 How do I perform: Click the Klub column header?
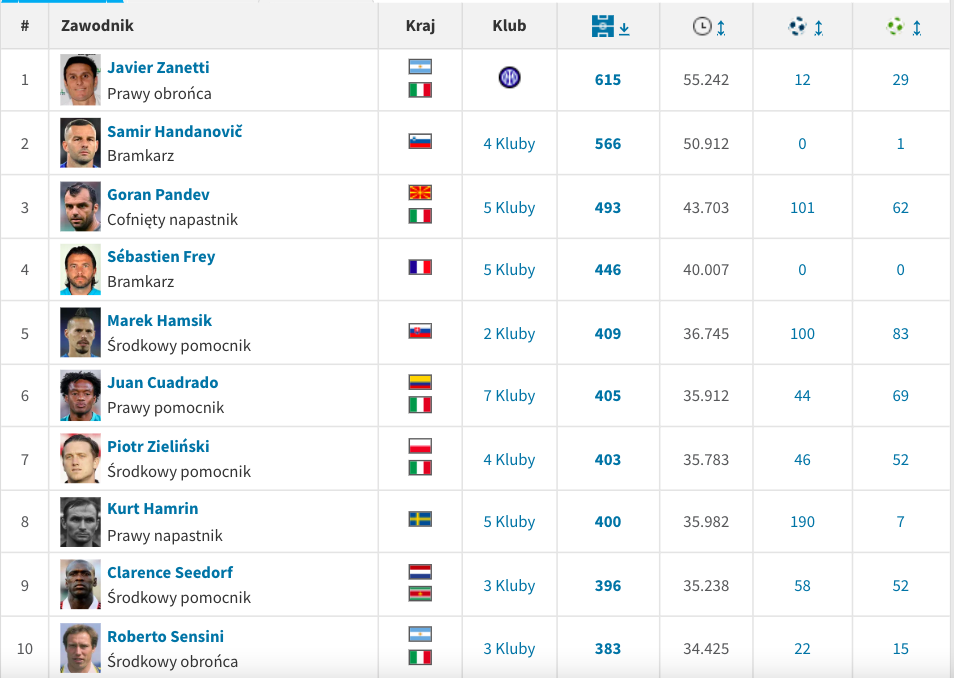coord(509,25)
